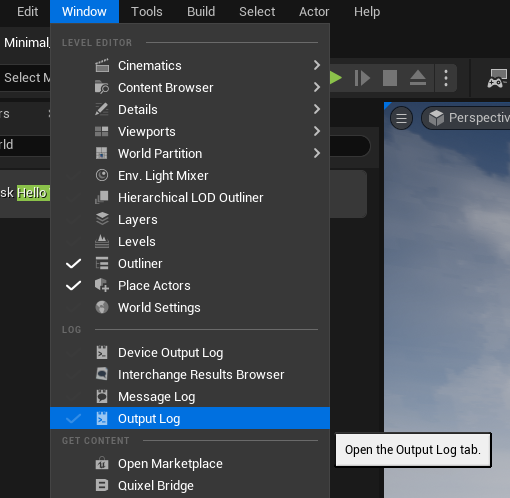Click the Perspective cube icon in viewport
This screenshot has width=510, height=498.
point(436,118)
